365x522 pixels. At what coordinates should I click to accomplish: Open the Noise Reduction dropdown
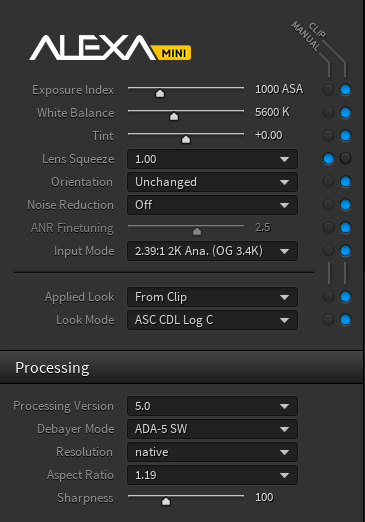coord(212,205)
